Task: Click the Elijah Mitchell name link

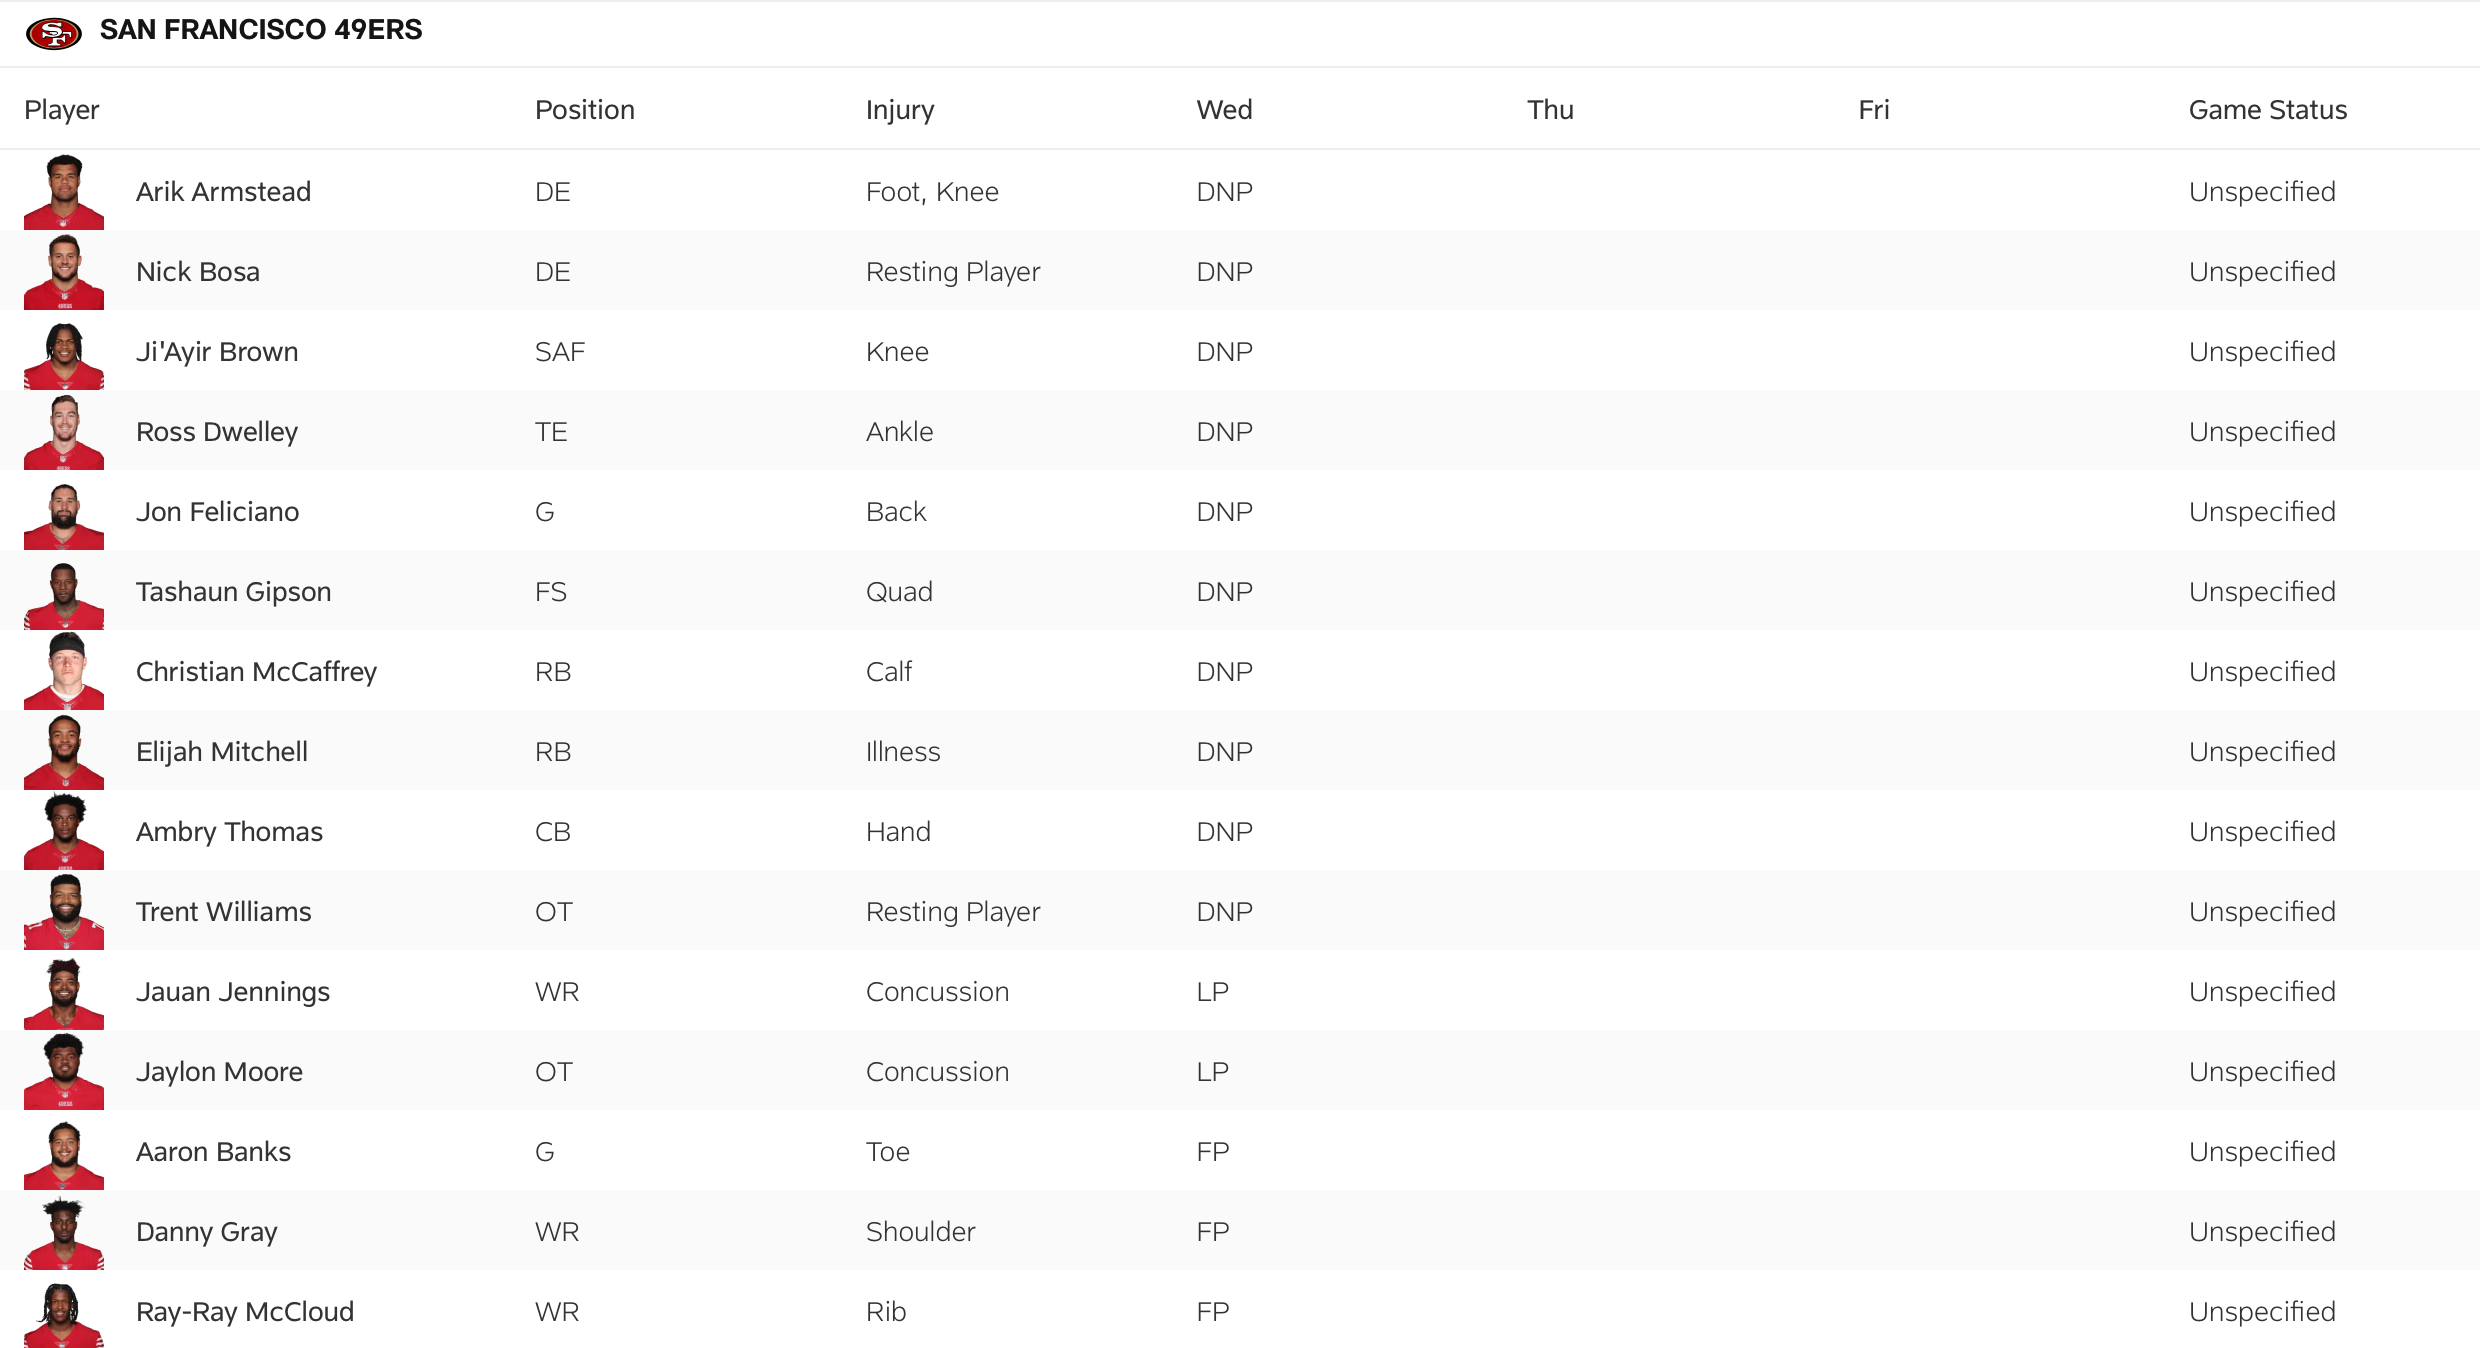Action: (x=222, y=752)
